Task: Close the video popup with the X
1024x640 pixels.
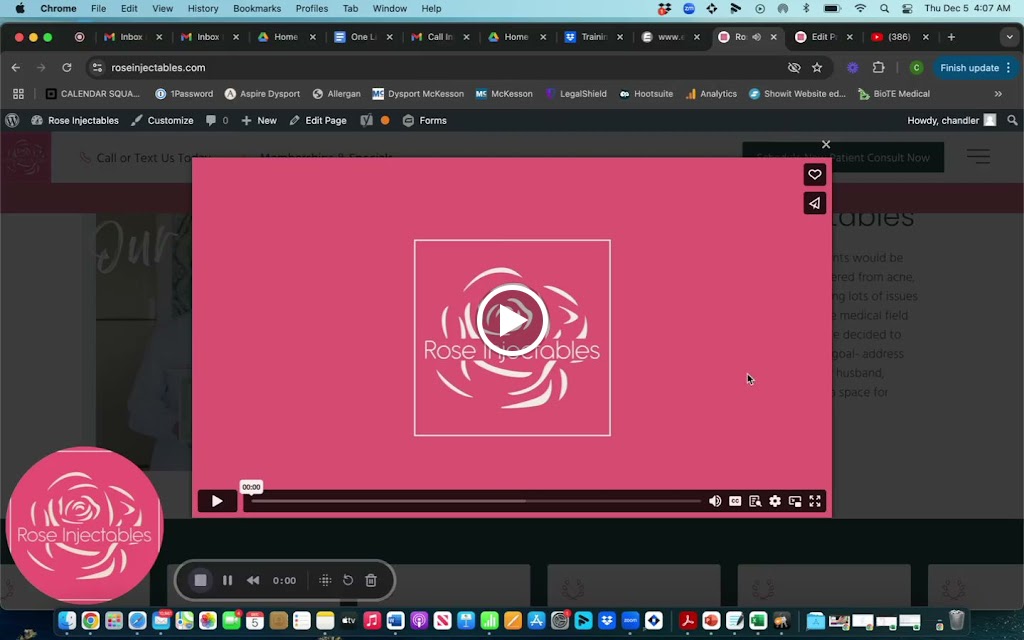Action: [x=826, y=144]
